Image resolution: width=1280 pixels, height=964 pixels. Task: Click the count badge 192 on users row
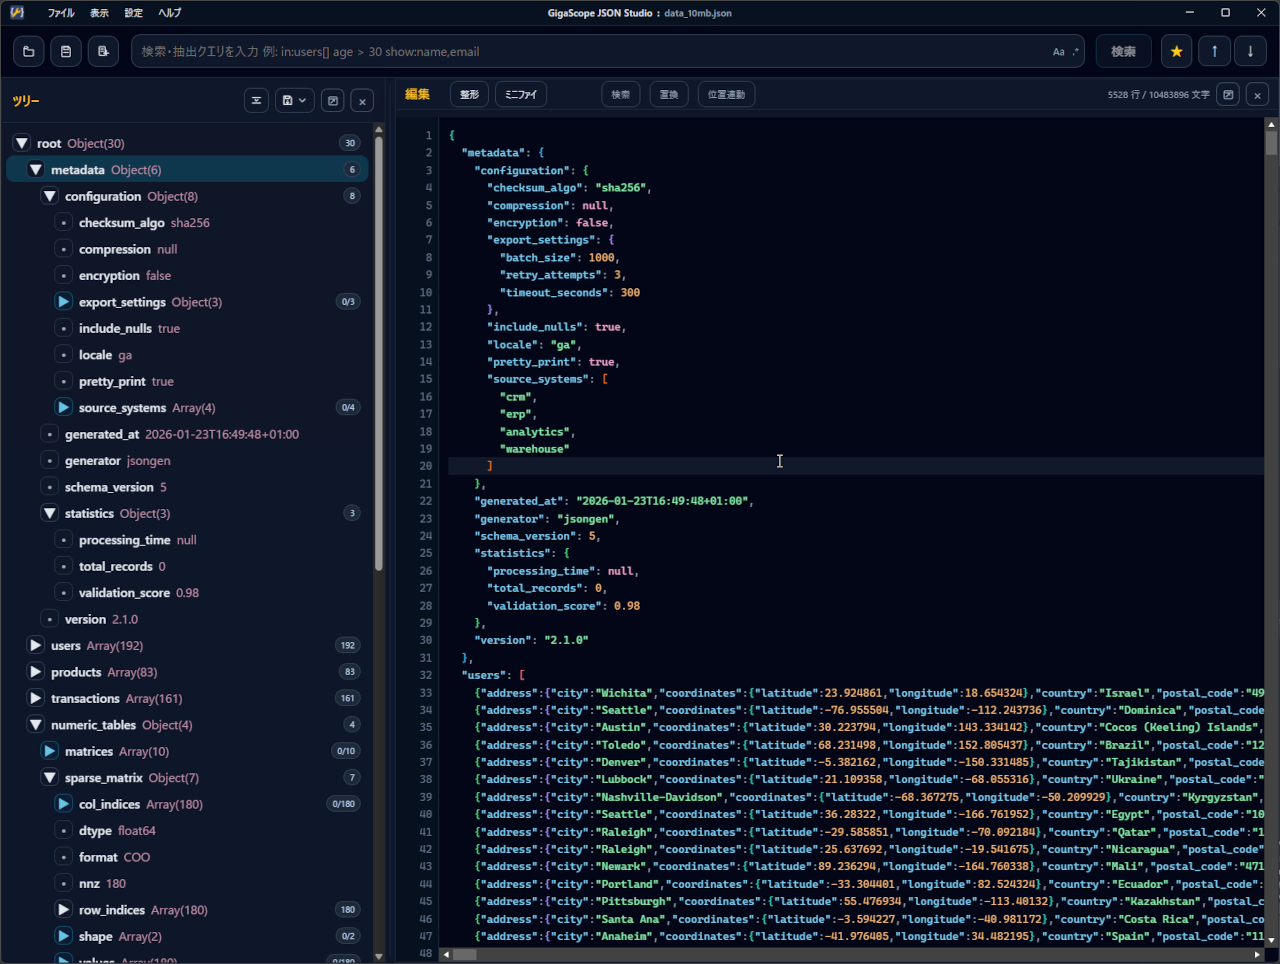(348, 645)
